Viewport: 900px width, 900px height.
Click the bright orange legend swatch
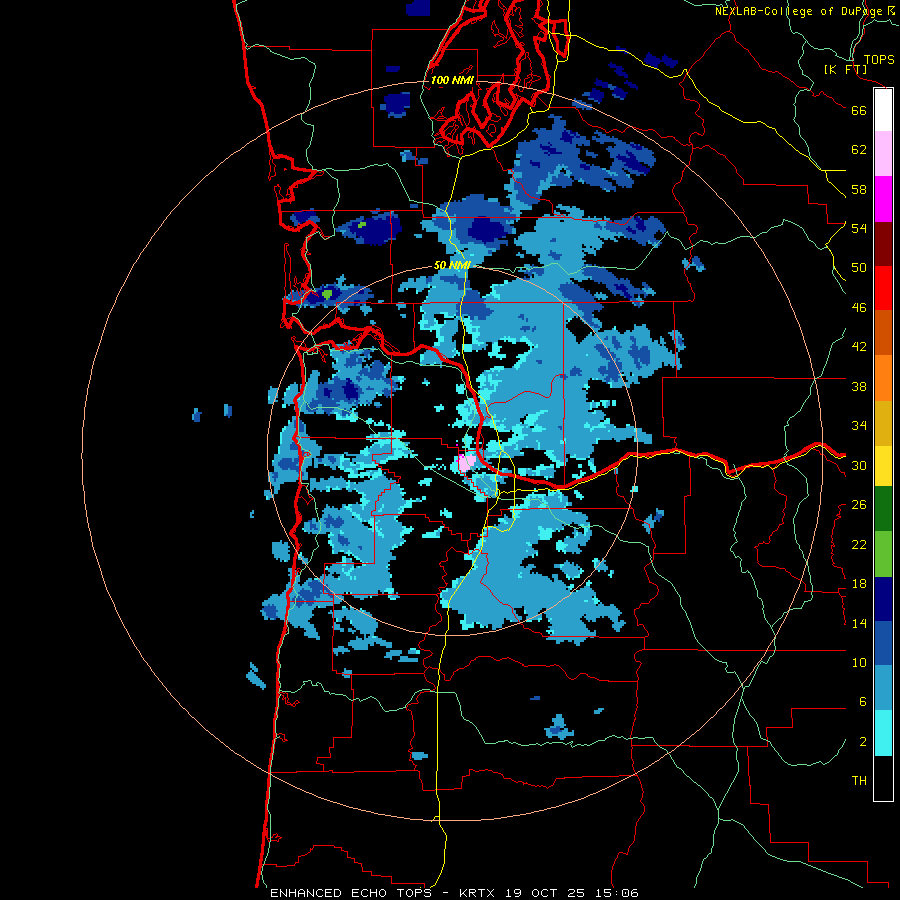883,378
